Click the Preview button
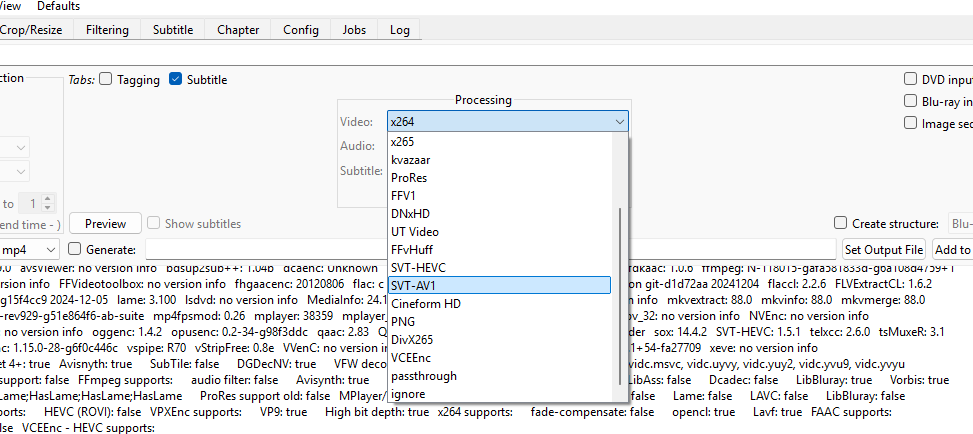This screenshot has width=973, height=434. (x=105, y=224)
